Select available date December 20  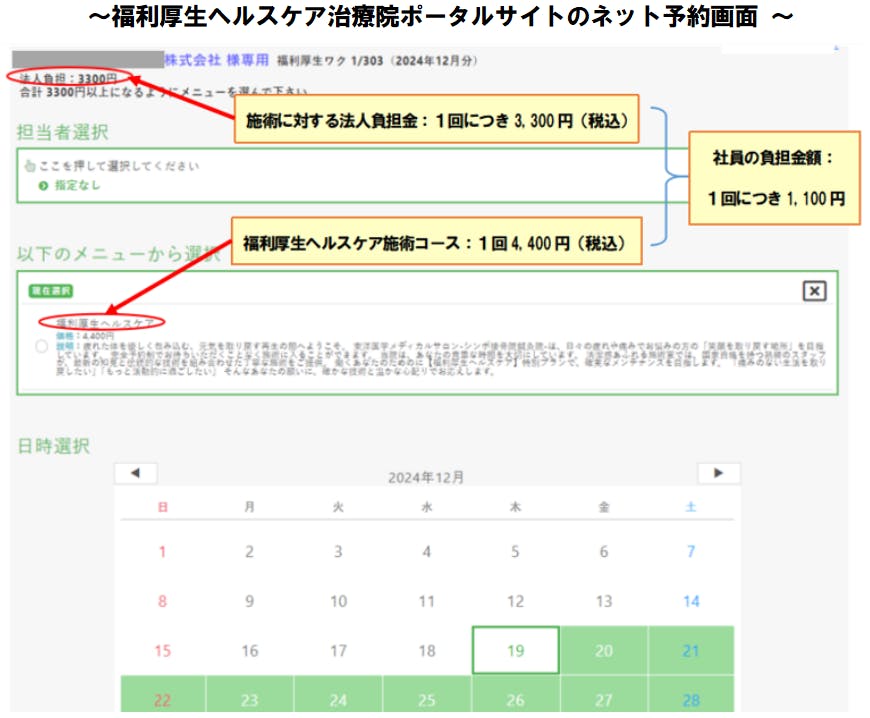pyautogui.click(x=603, y=650)
